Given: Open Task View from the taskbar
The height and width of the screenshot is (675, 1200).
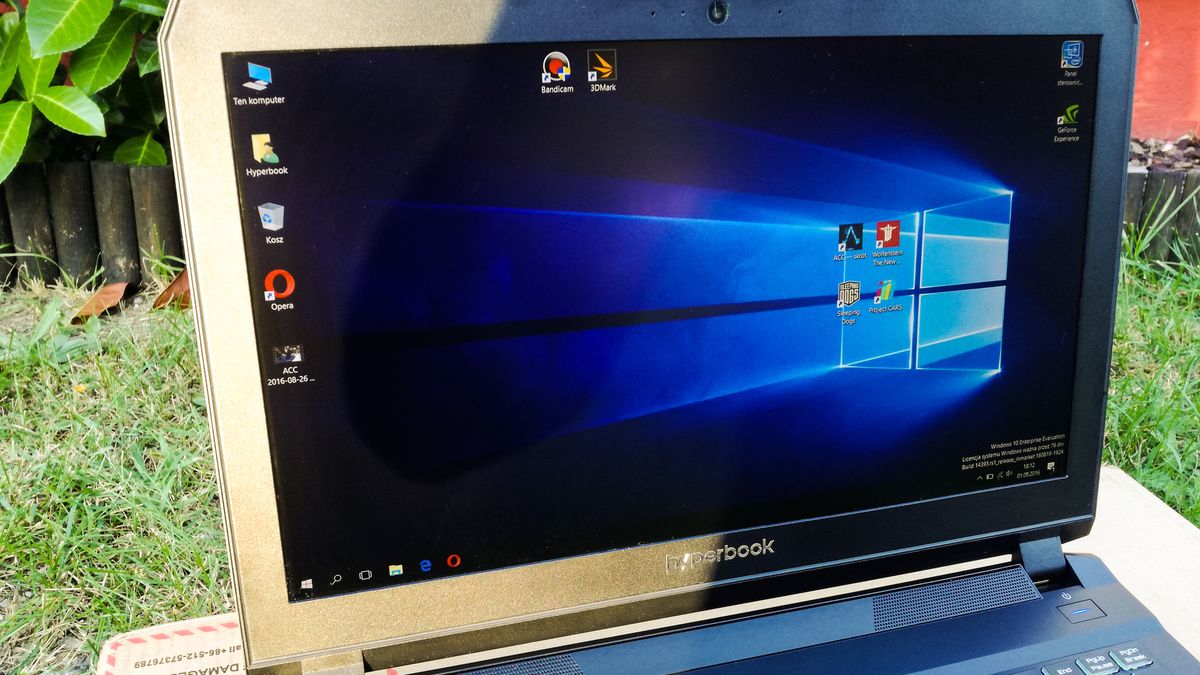Looking at the screenshot, I should pyautogui.click(x=365, y=575).
